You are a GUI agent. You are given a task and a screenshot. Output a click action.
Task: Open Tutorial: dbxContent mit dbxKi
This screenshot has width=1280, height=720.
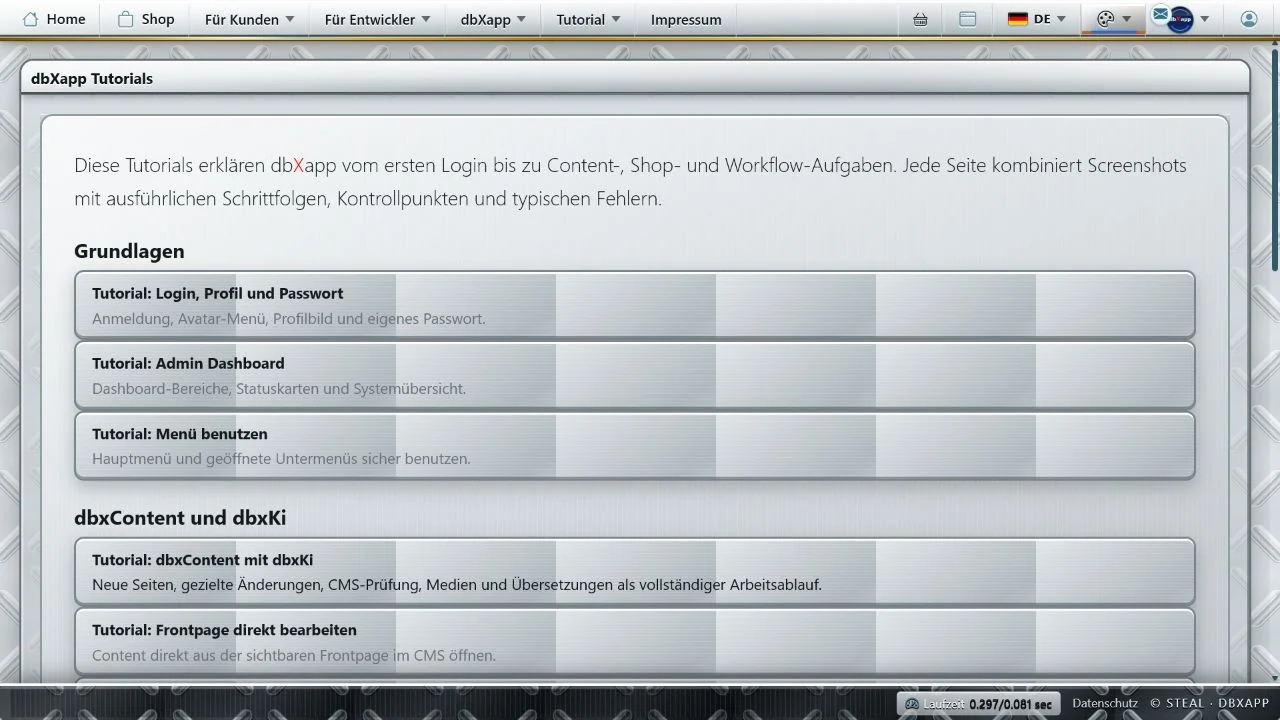point(635,572)
